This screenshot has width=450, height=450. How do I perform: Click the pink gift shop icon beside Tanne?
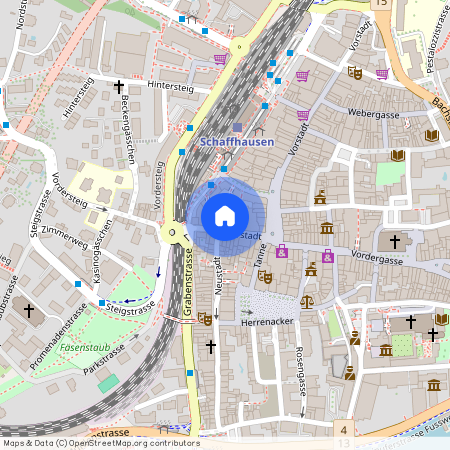tap(282, 251)
